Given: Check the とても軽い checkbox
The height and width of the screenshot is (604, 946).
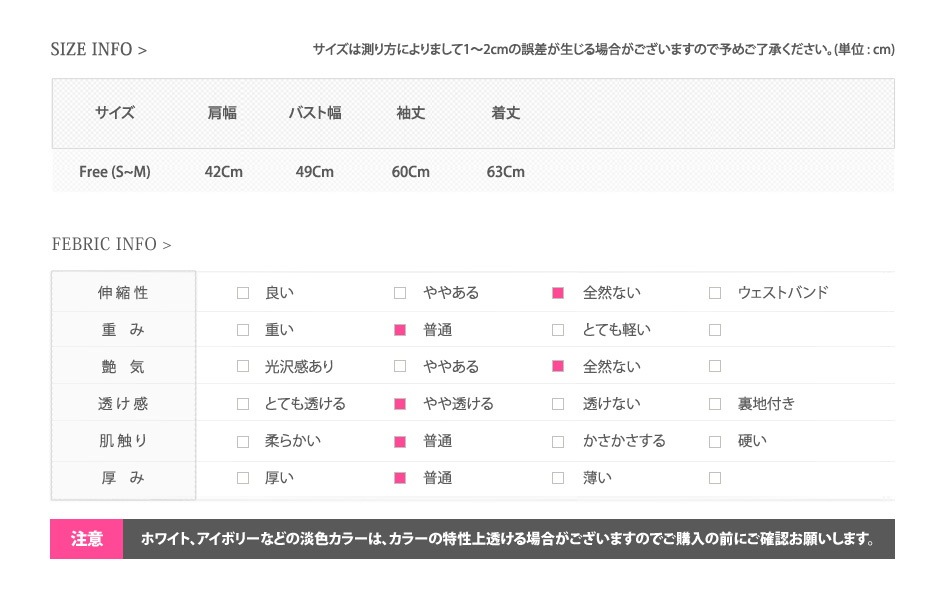Looking at the screenshot, I should tap(558, 330).
